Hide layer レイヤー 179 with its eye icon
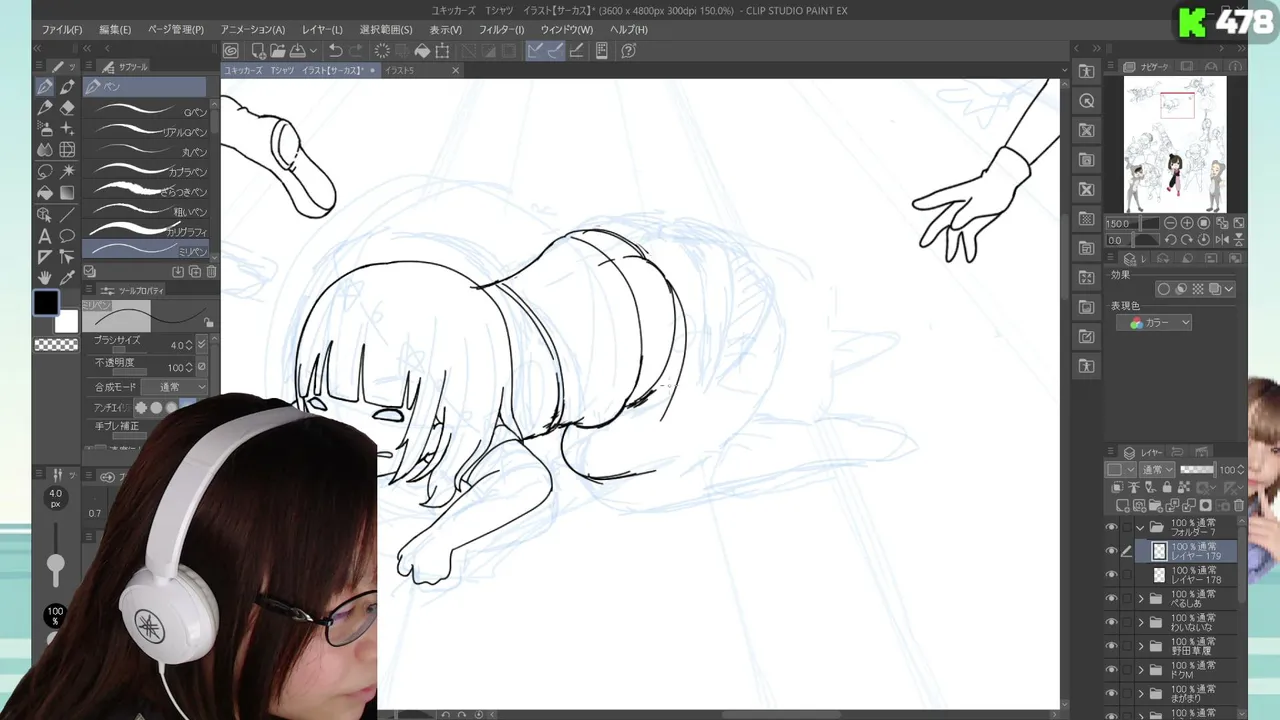 click(1111, 551)
